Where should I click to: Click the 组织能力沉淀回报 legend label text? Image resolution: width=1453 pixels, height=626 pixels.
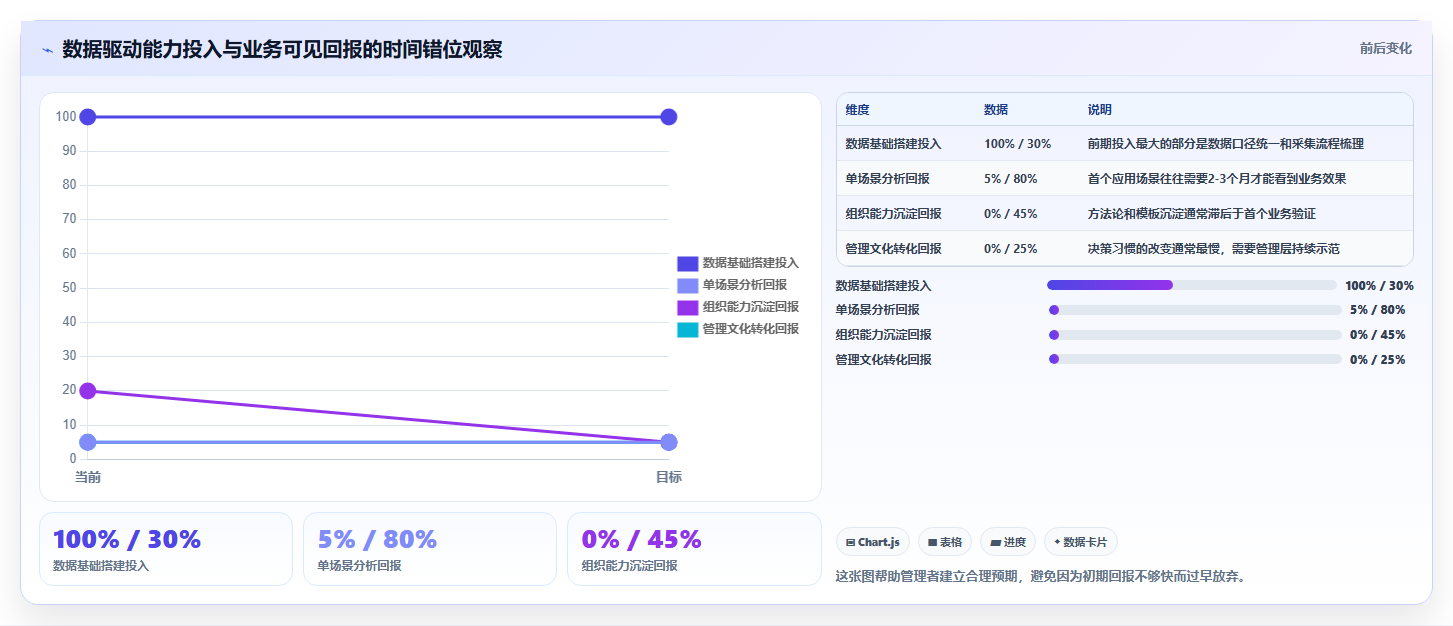(x=751, y=307)
